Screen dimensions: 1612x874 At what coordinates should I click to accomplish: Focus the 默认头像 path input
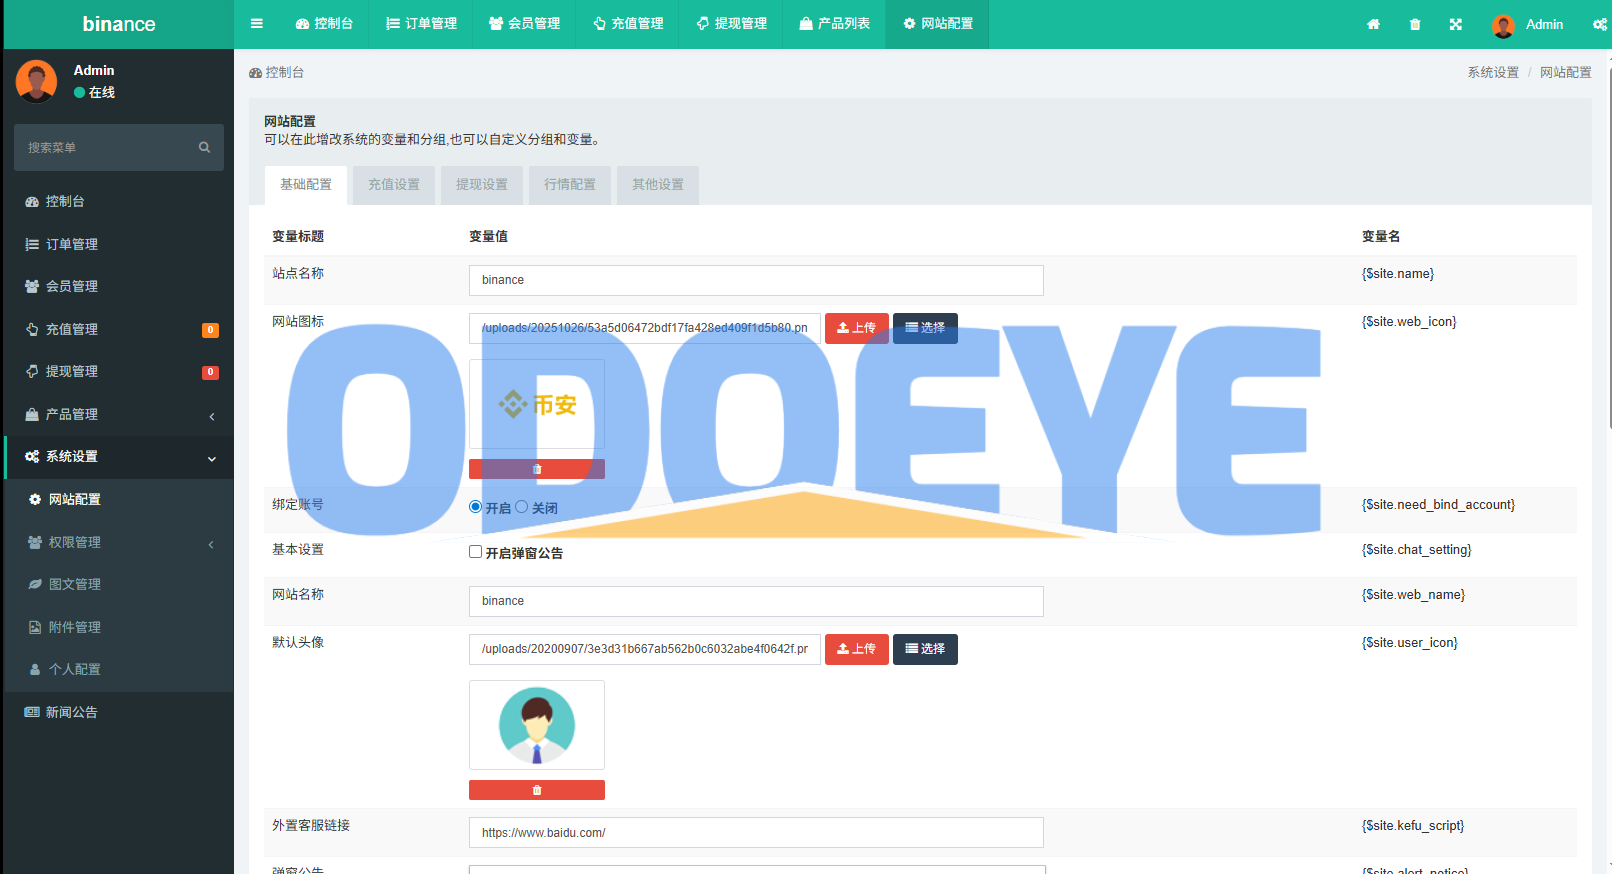point(645,649)
